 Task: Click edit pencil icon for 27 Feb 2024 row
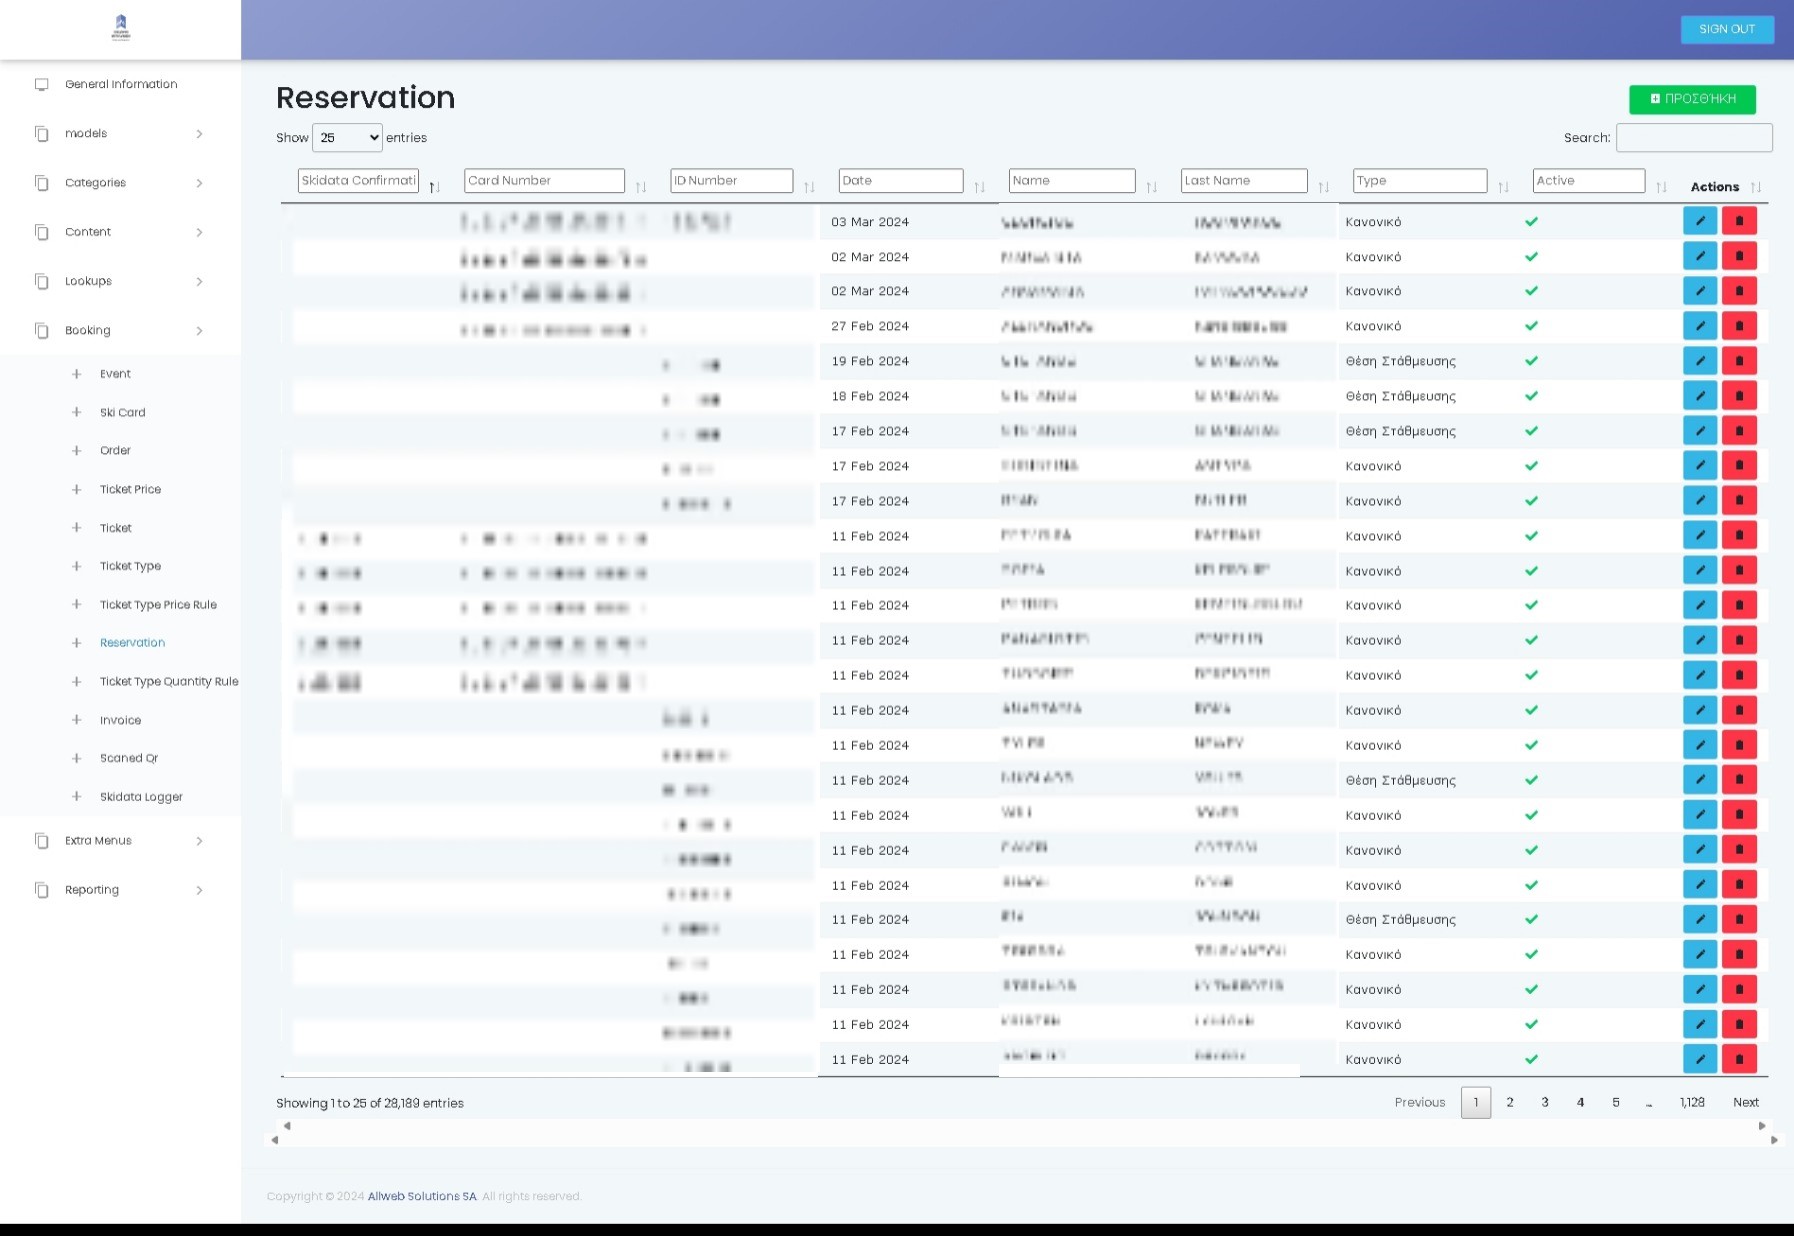tap(1699, 326)
